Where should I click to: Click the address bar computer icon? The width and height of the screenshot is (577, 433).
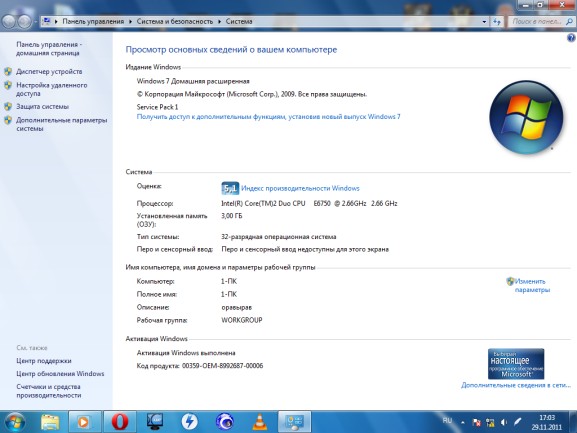point(46,21)
